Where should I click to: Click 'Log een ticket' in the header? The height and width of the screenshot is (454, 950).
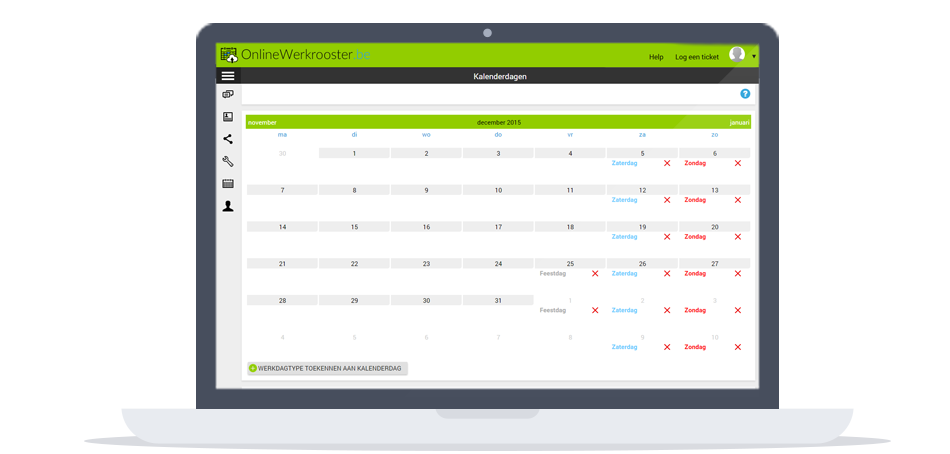tap(696, 57)
